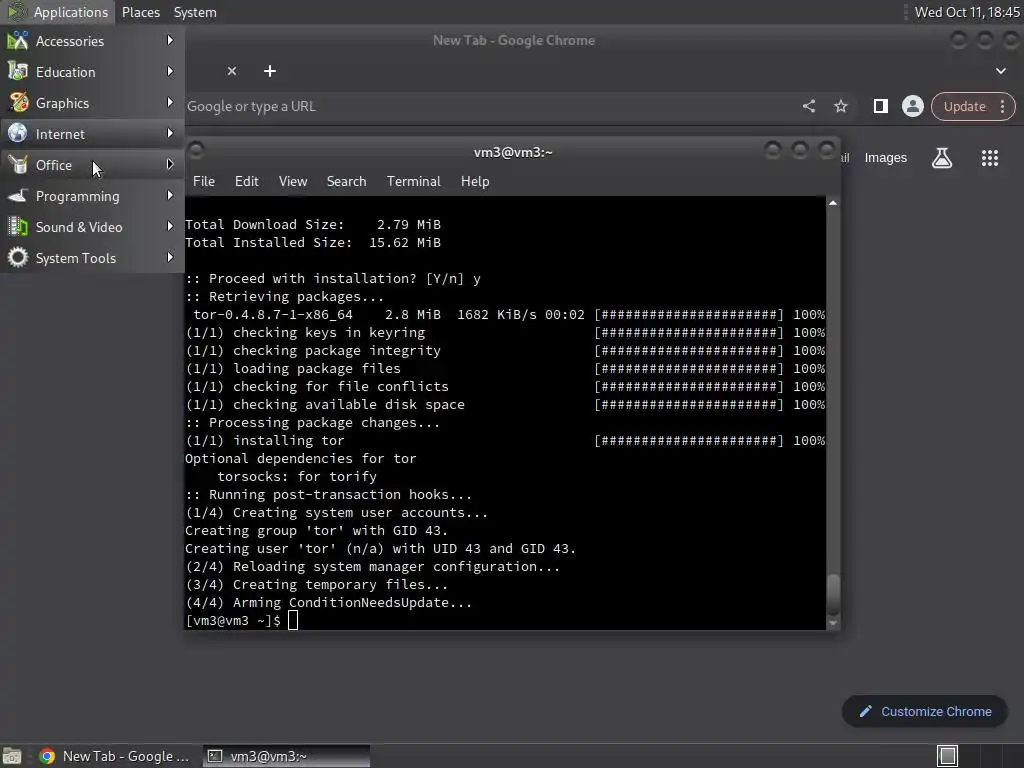Viewport: 1024px width, 768px height.
Task: Open Chrome tab search chevron
Action: tap(1000, 71)
